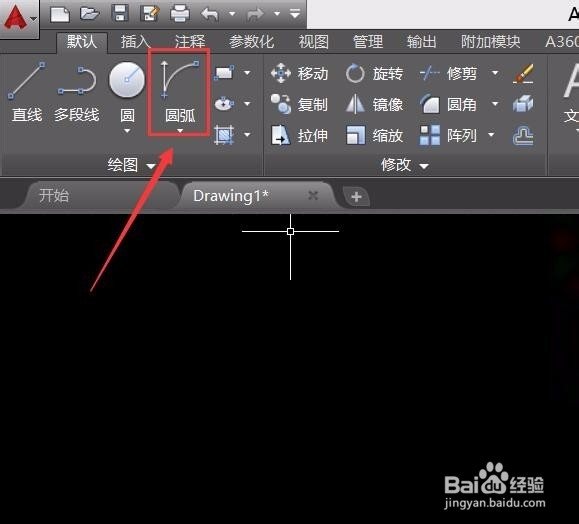Switch to the 默认 ribbon tab
579x524 pixels.
point(82,41)
